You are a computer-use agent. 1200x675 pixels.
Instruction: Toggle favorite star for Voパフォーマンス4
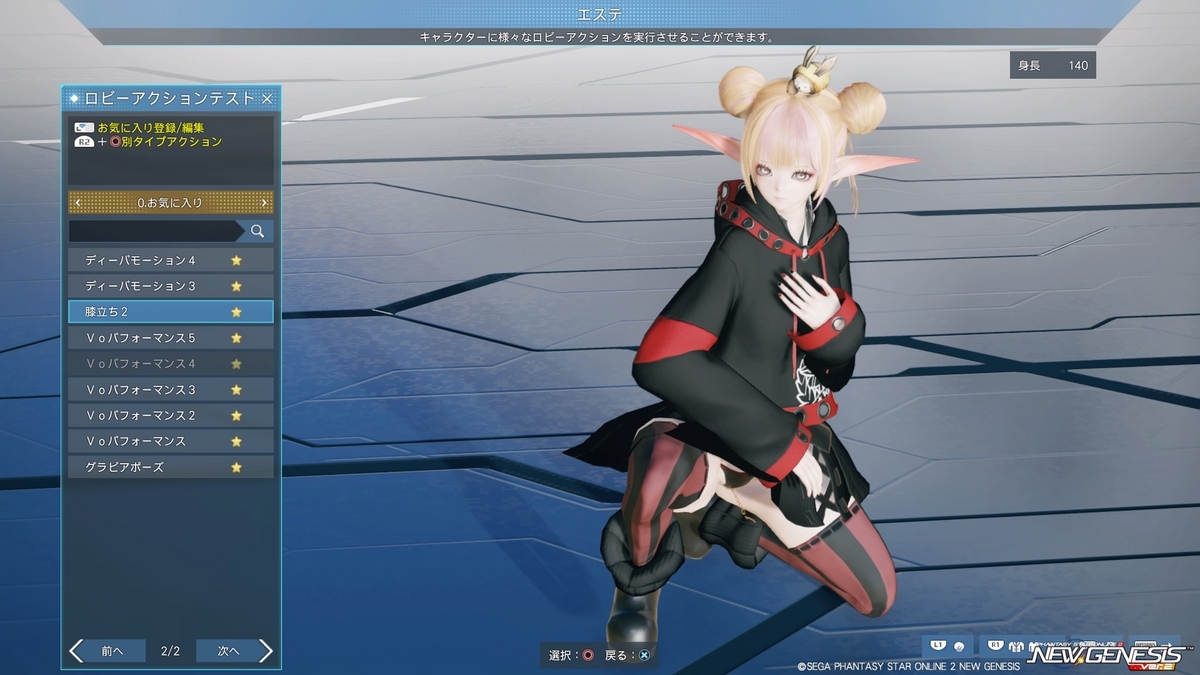(x=237, y=364)
